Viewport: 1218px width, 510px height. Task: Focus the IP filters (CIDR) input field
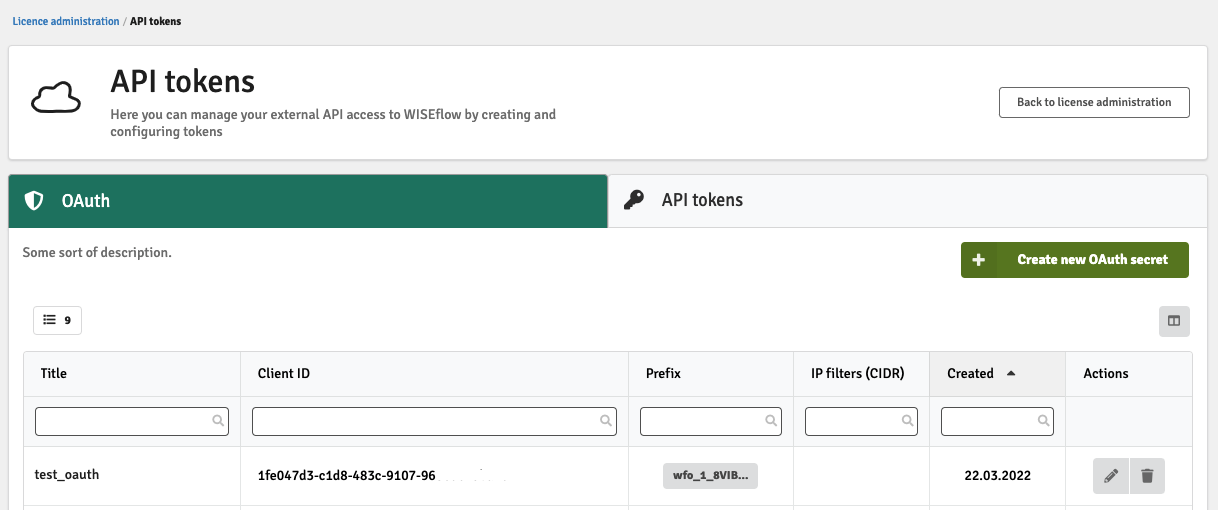(x=861, y=421)
